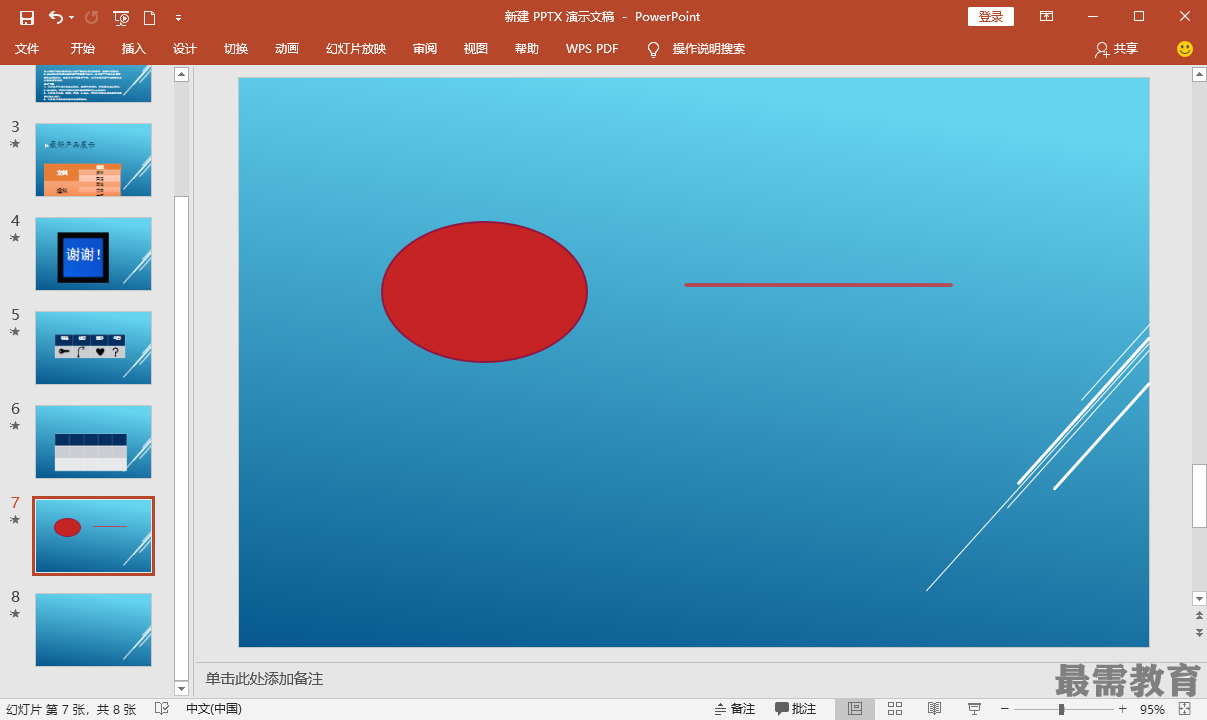Click the zoom out minus button
This screenshot has height=720, width=1207.
click(1004, 709)
